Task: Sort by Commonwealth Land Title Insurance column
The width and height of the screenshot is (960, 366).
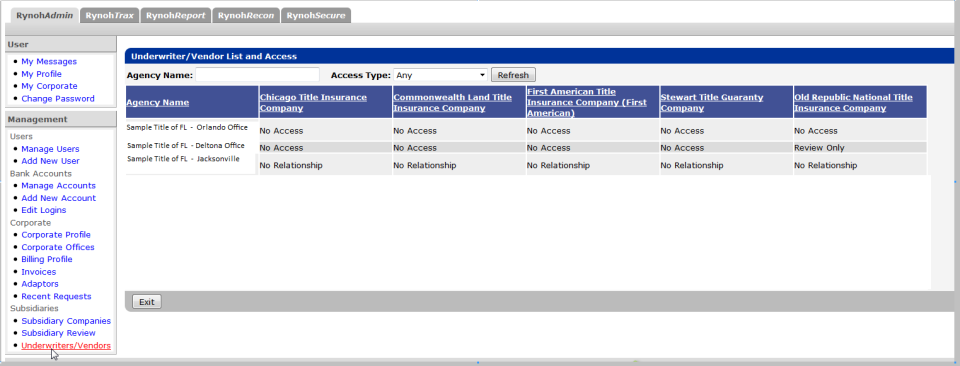Action: pos(452,102)
